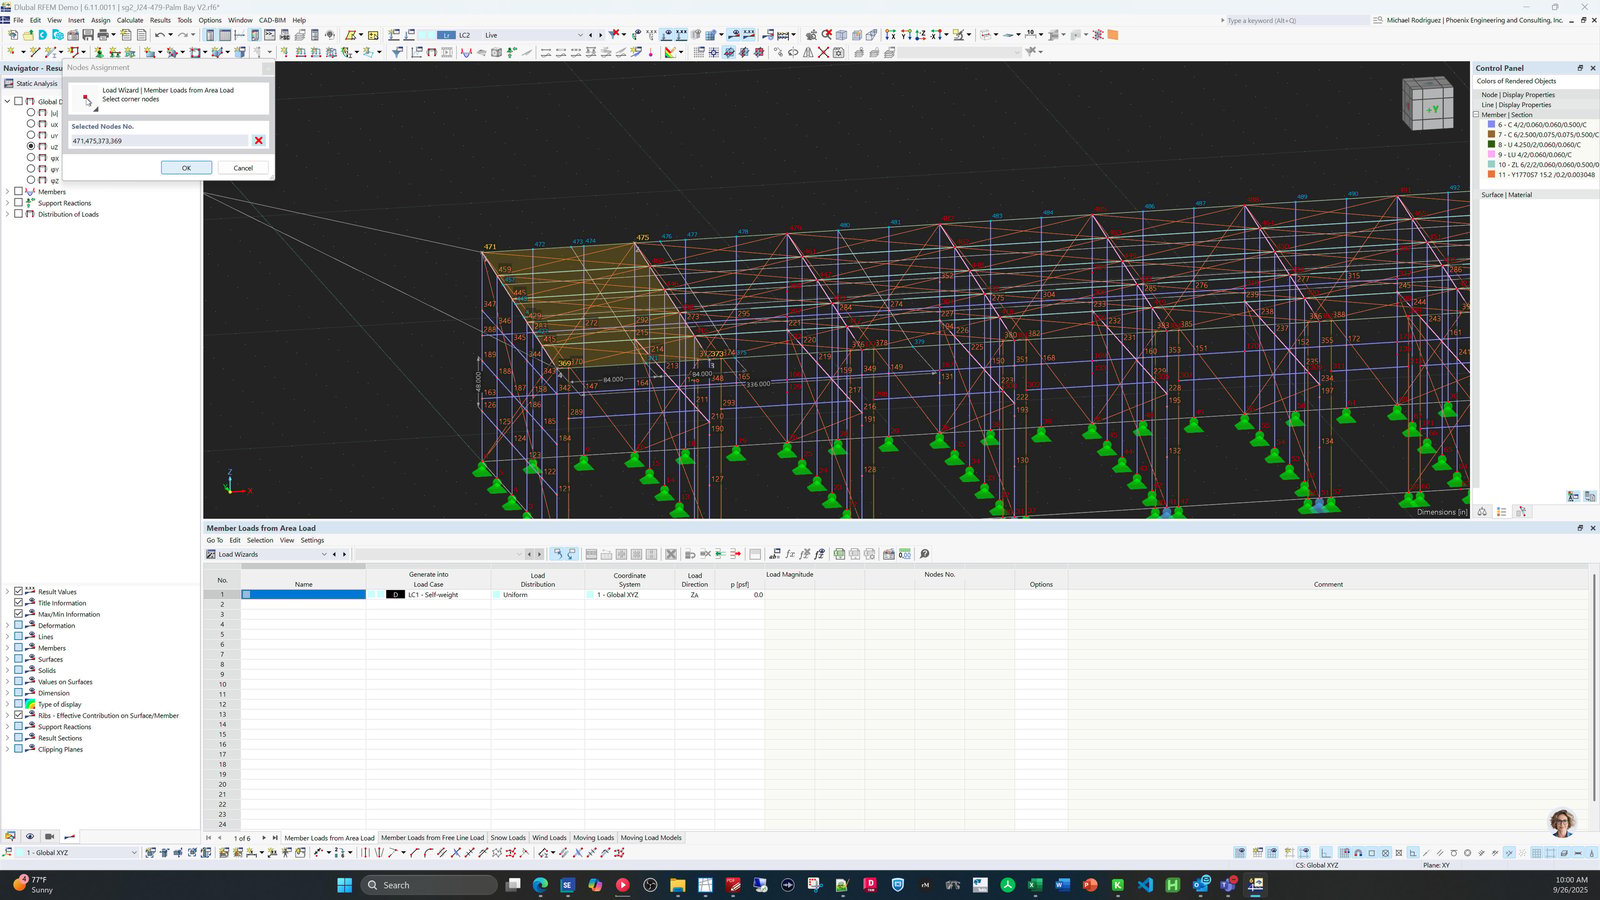Clear selected nodes with the red X icon
This screenshot has width=1600, height=900.
click(x=258, y=141)
